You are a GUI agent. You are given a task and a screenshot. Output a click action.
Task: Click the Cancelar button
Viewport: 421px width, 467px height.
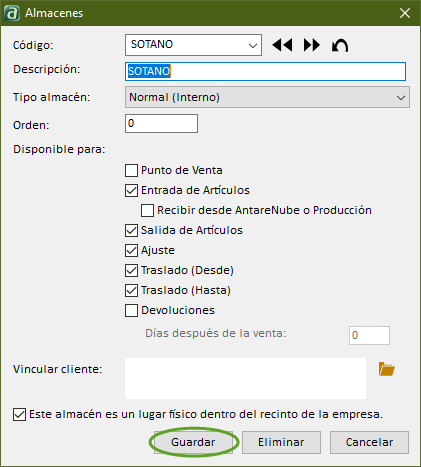click(x=369, y=442)
